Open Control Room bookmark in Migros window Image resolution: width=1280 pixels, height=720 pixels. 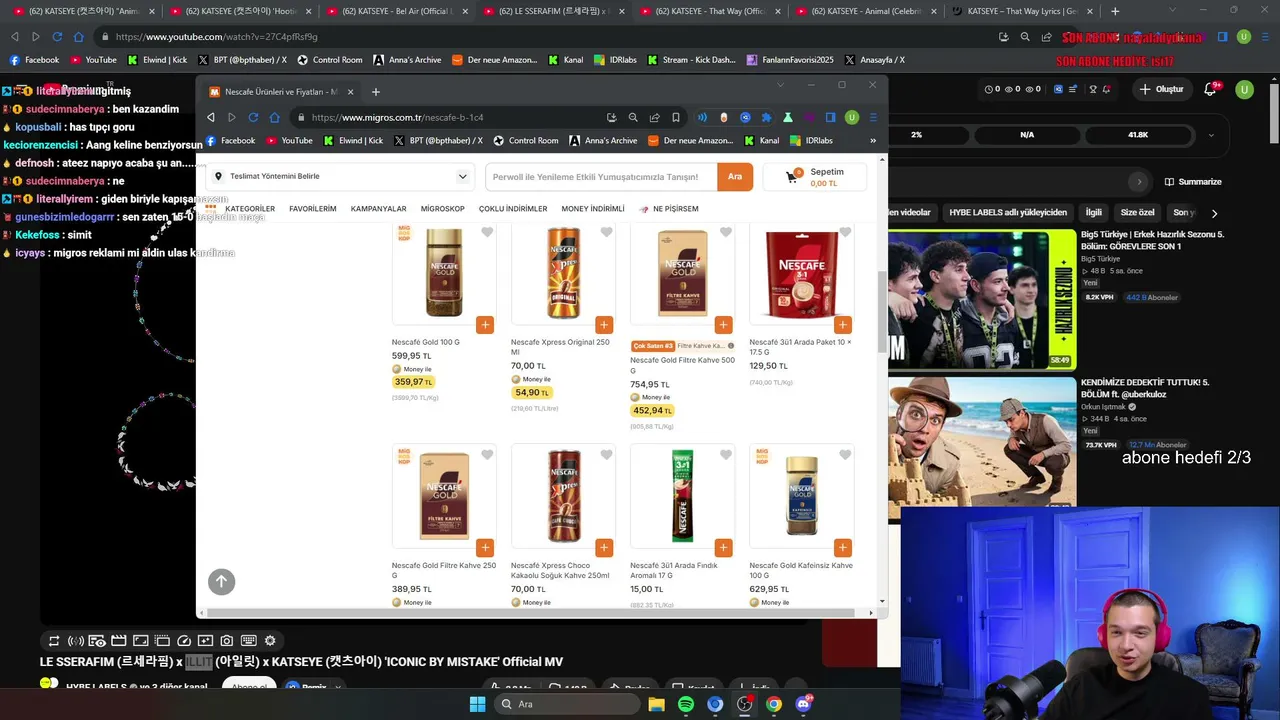coord(525,141)
